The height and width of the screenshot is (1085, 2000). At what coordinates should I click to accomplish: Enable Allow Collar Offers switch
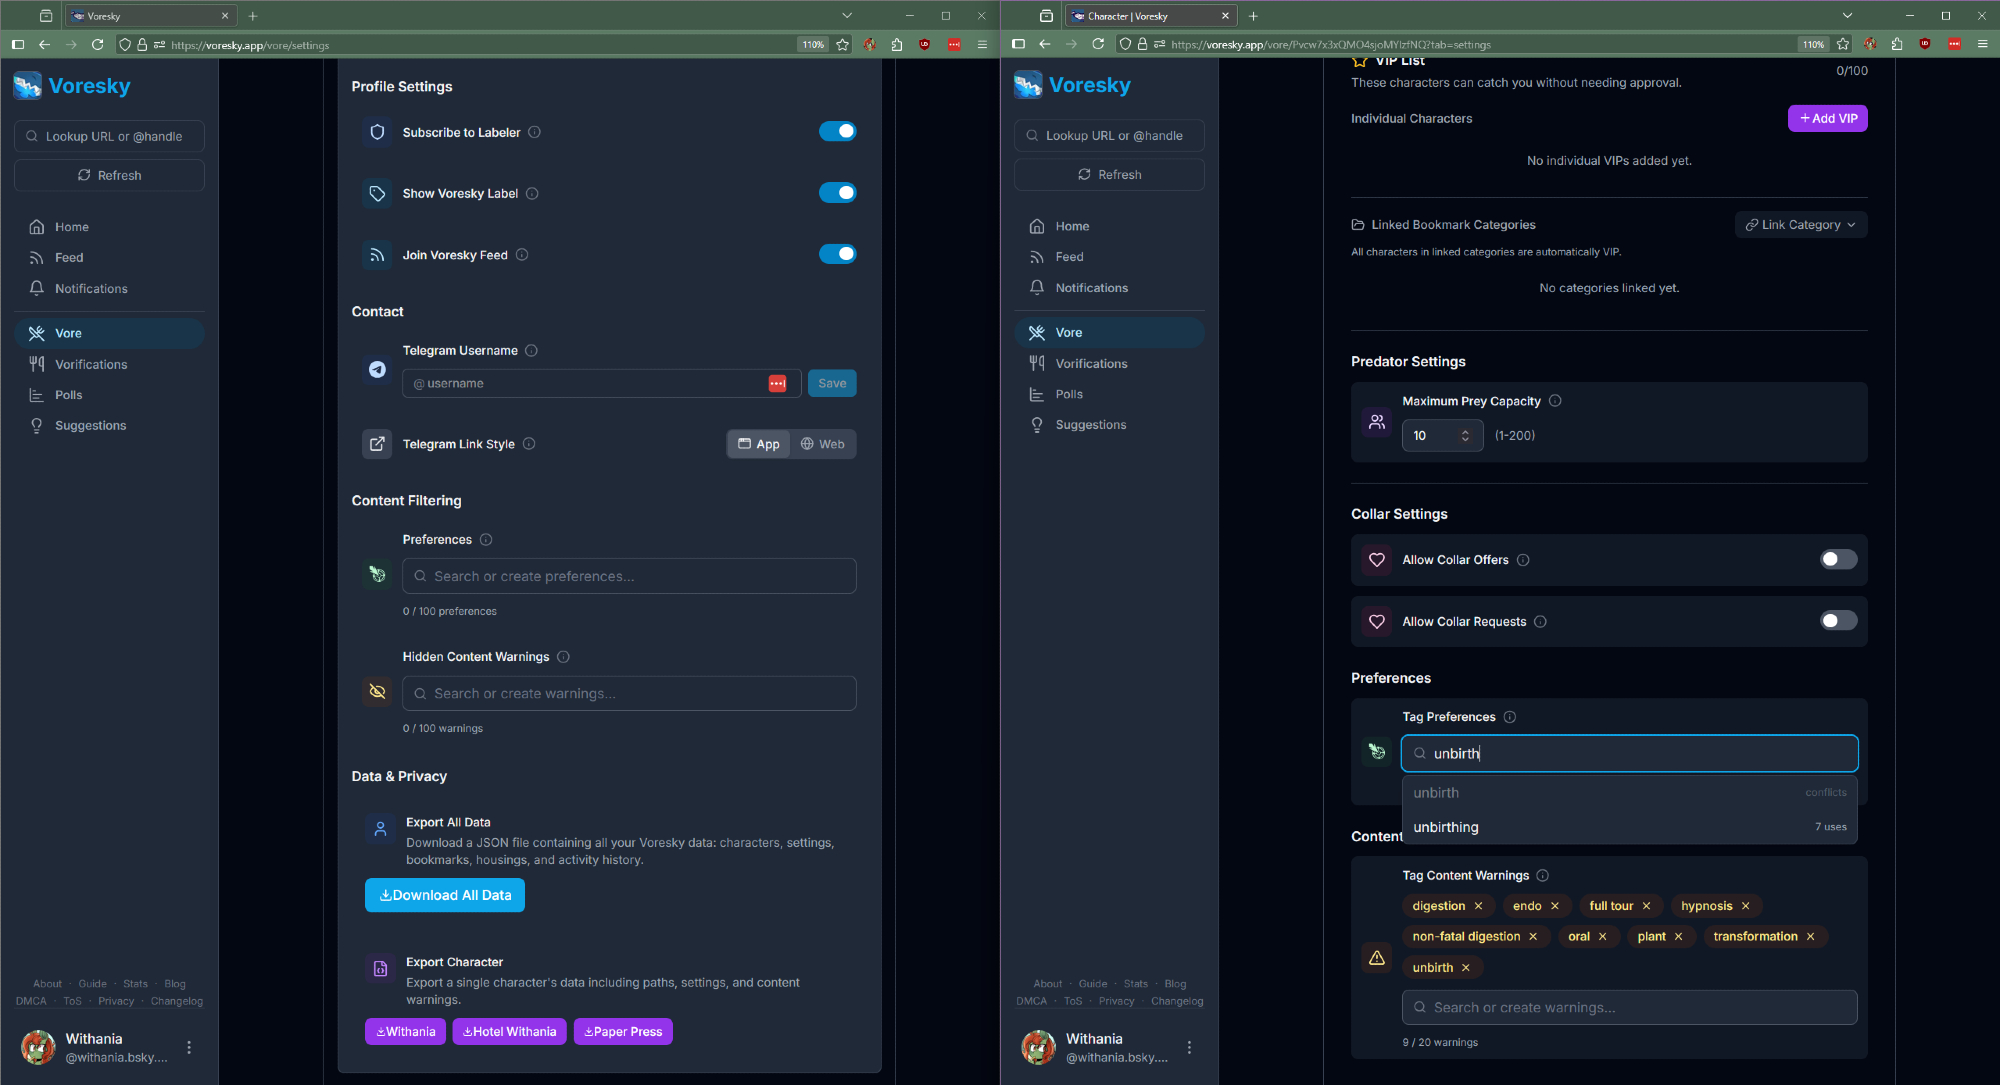1837,560
